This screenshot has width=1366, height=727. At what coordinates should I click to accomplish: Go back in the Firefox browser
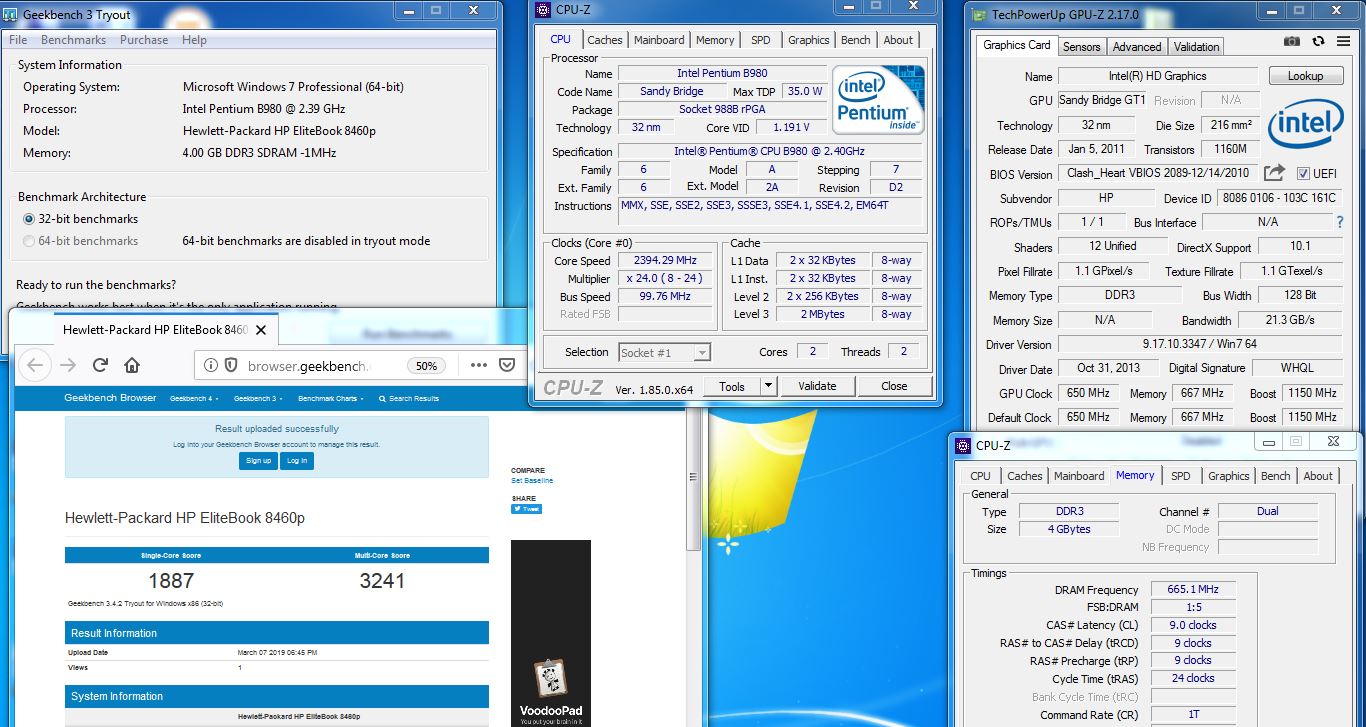click(35, 365)
